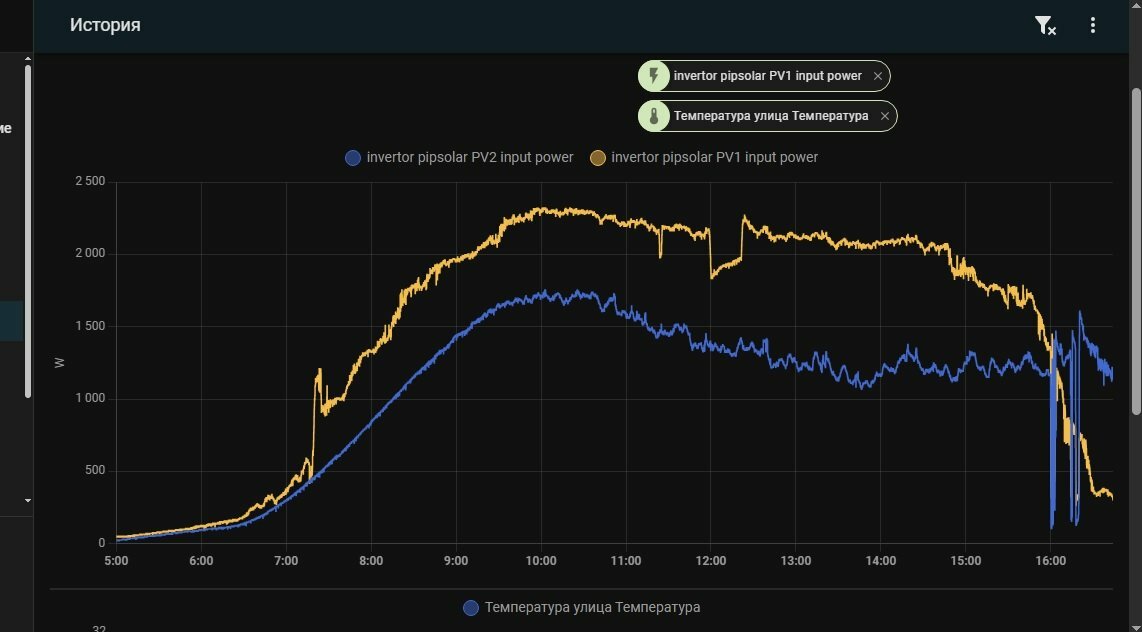Remove the Температура улица chip

(x=884, y=116)
